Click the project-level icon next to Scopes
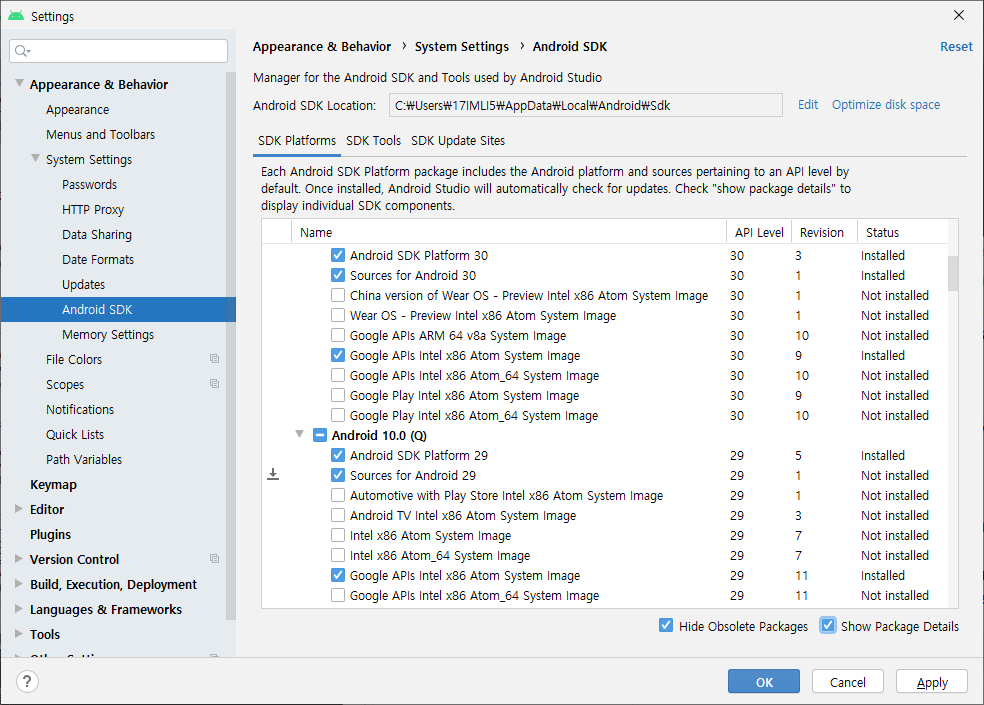Image resolution: width=984 pixels, height=705 pixels. (214, 384)
